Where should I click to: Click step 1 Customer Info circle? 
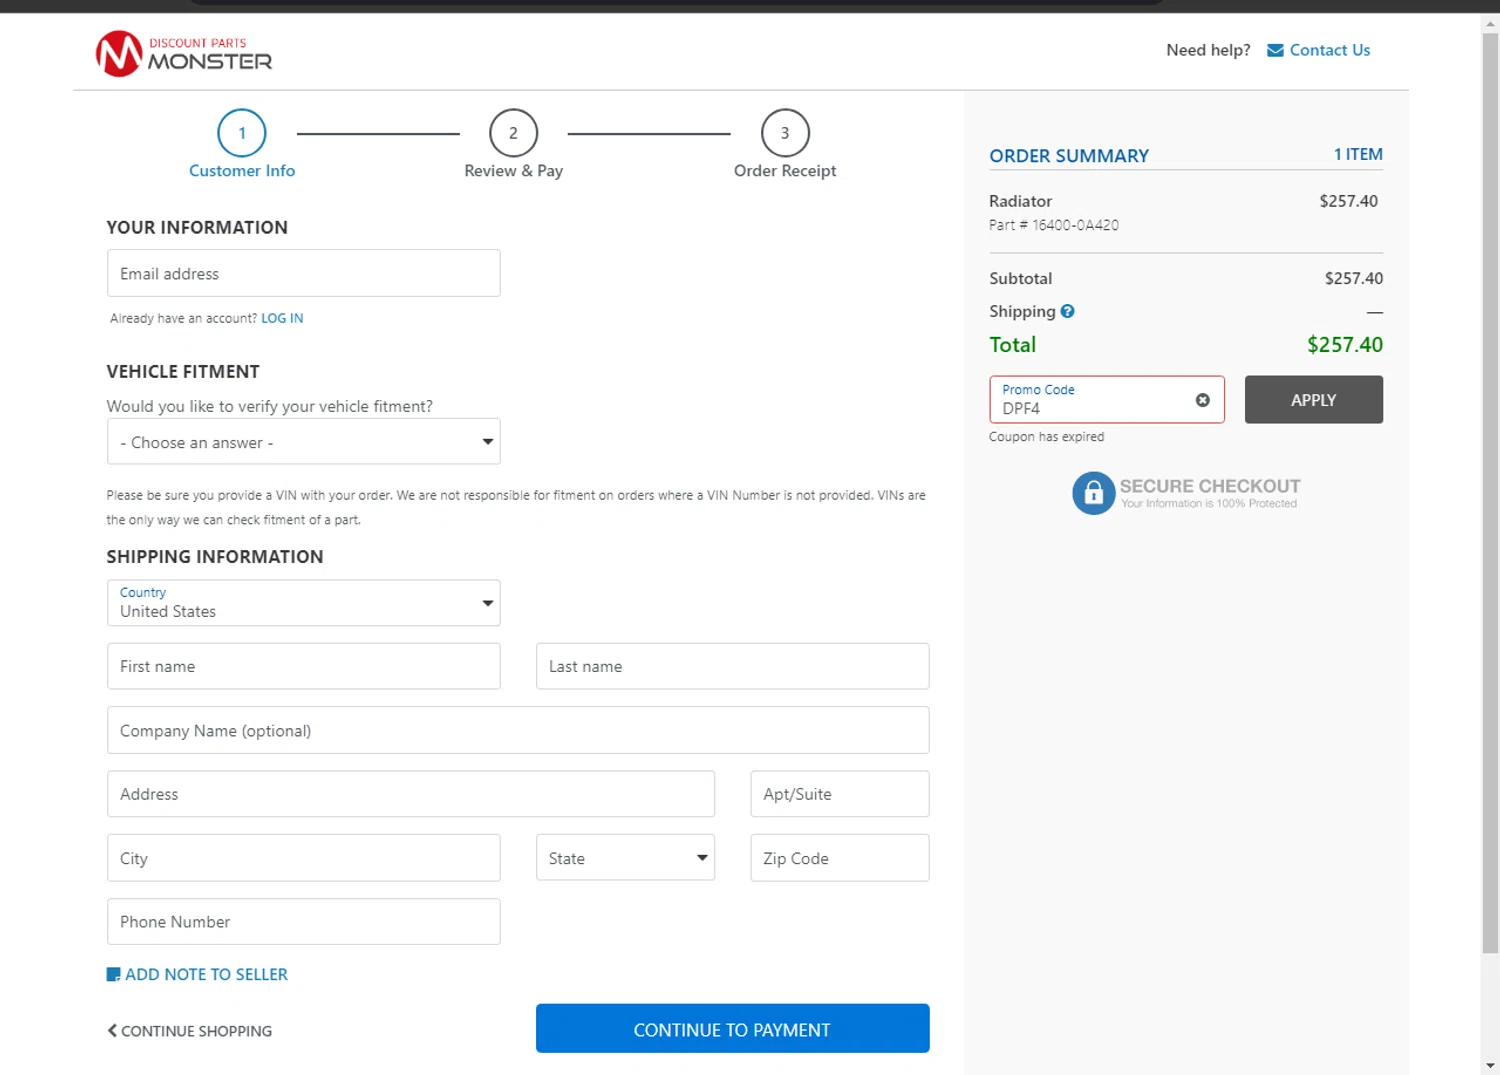(x=242, y=133)
